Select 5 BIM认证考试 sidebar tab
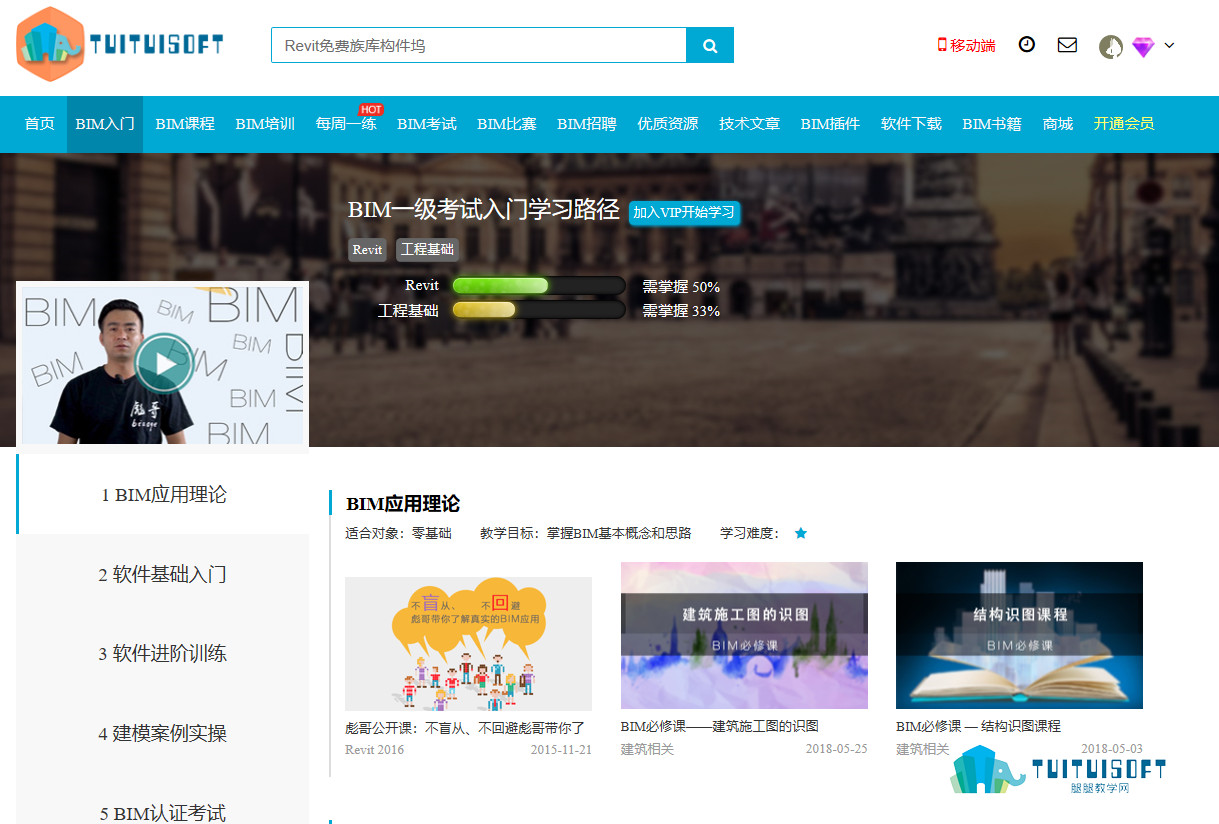The width and height of the screenshot is (1219, 824). pos(163,812)
